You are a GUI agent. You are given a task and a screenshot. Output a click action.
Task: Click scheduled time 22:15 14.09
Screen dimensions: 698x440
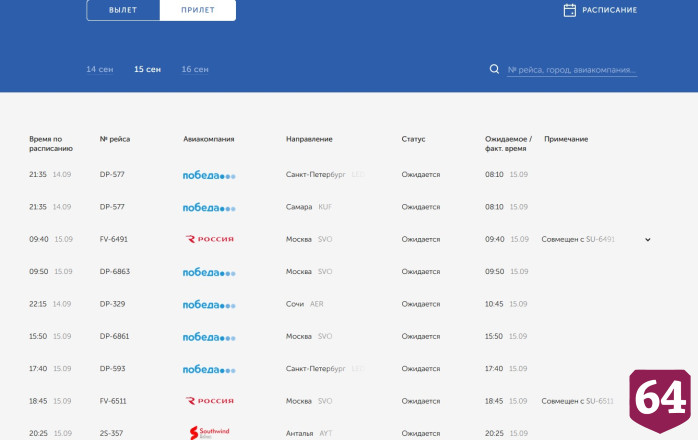coord(50,304)
